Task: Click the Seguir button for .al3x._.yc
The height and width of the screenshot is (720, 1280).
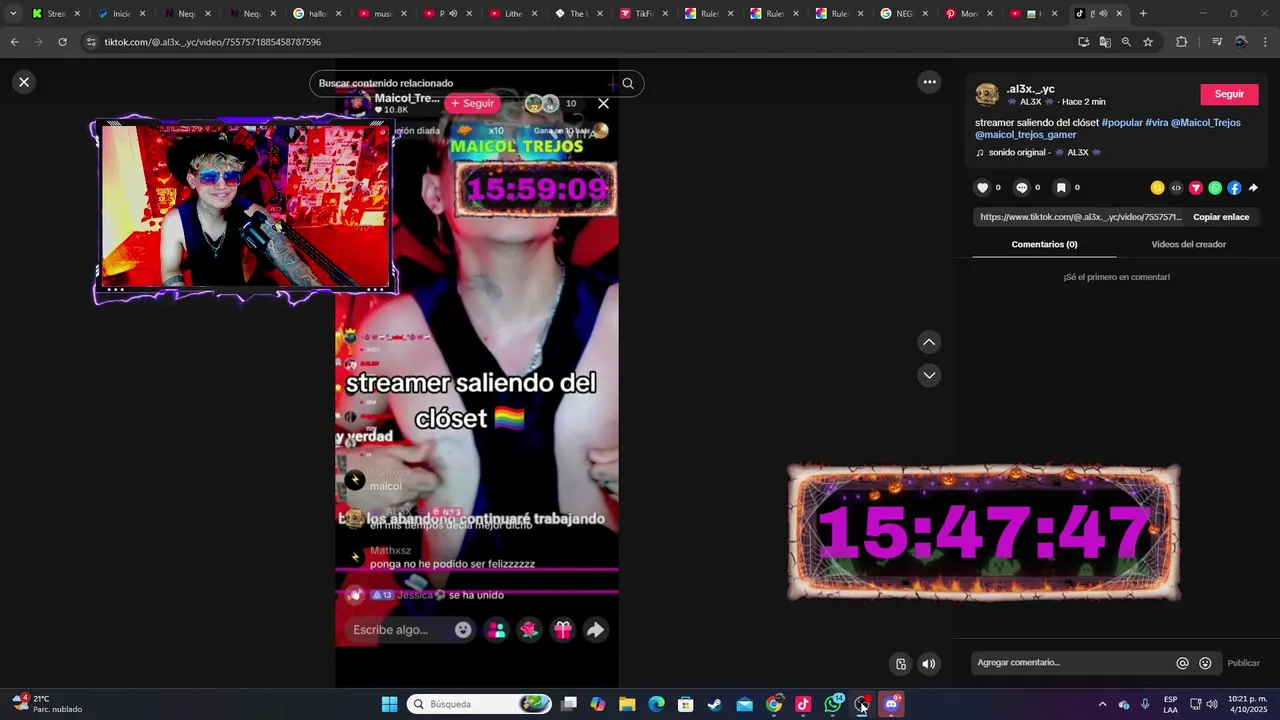Action: point(1229,94)
